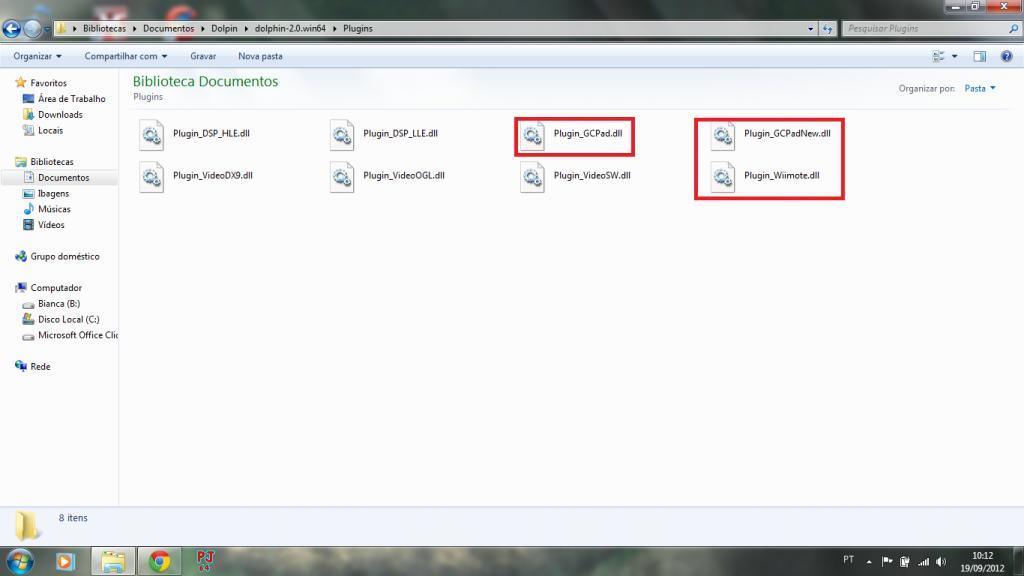The height and width of the screenshot is (576, 1024).
Task: Select the Plugin_DSP_HLE.dll file icon
Action: pos(152,135)
